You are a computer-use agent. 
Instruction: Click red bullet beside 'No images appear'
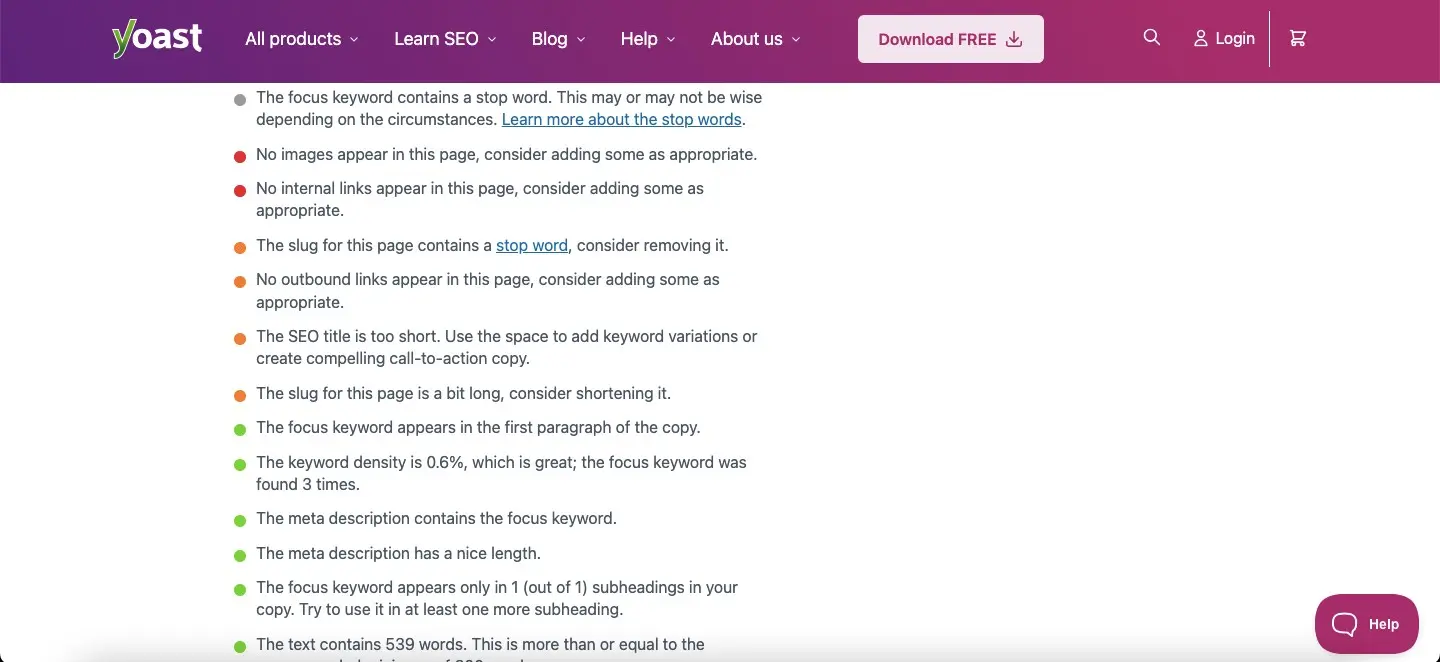click(240, 157)
